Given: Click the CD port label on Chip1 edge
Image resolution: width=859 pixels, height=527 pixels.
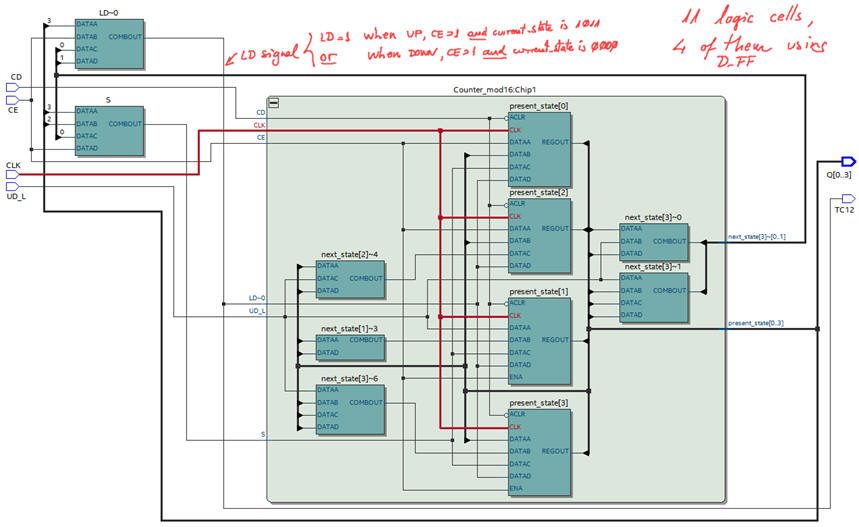Looking at the screenshot, I should [261, 112].
